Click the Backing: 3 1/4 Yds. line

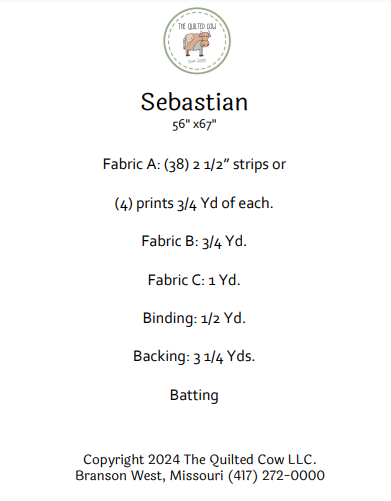coord(194,356)
